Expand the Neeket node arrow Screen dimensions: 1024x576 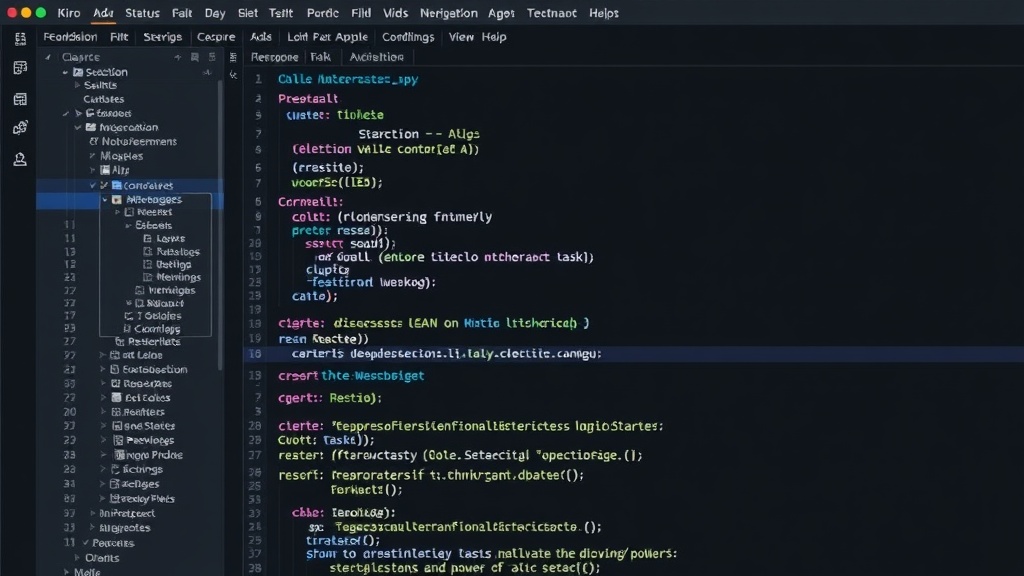click(118, 212)
